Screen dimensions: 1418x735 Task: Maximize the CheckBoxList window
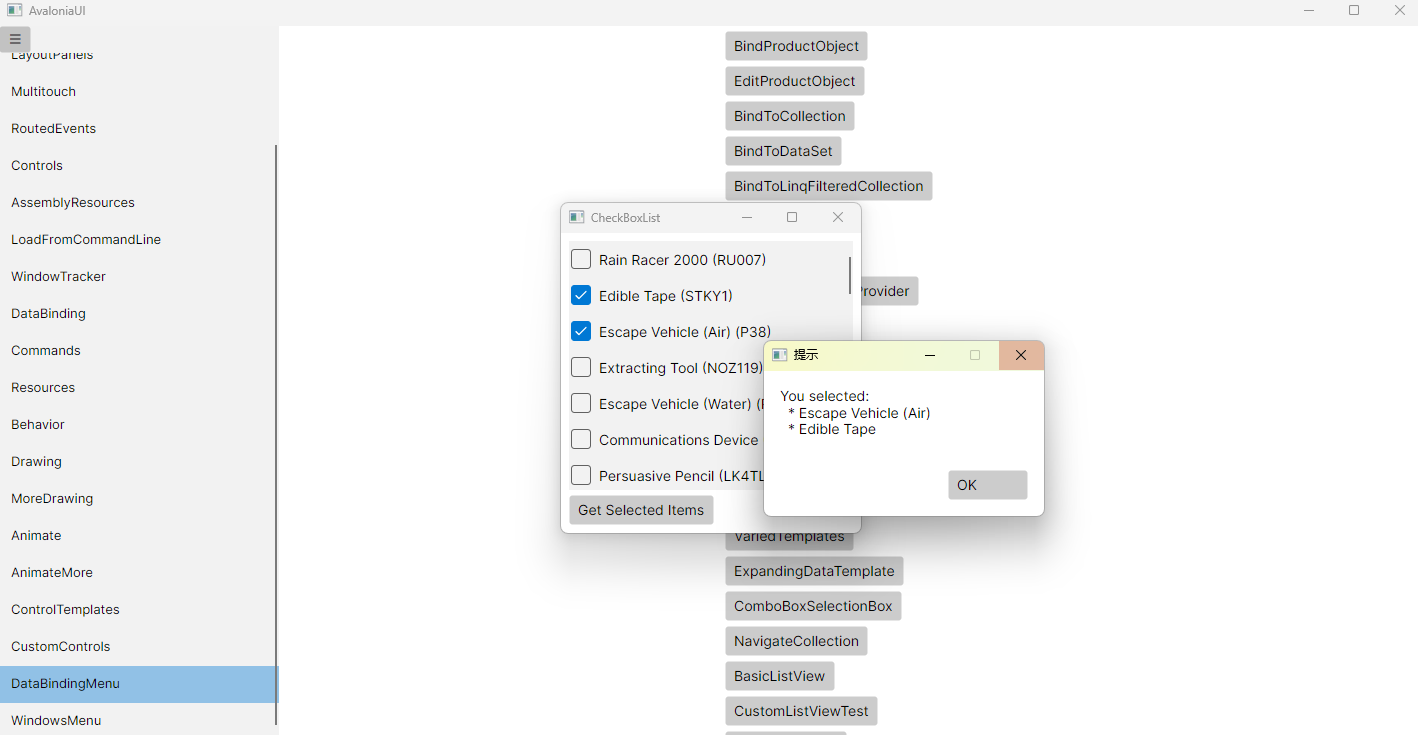[792, 217]
